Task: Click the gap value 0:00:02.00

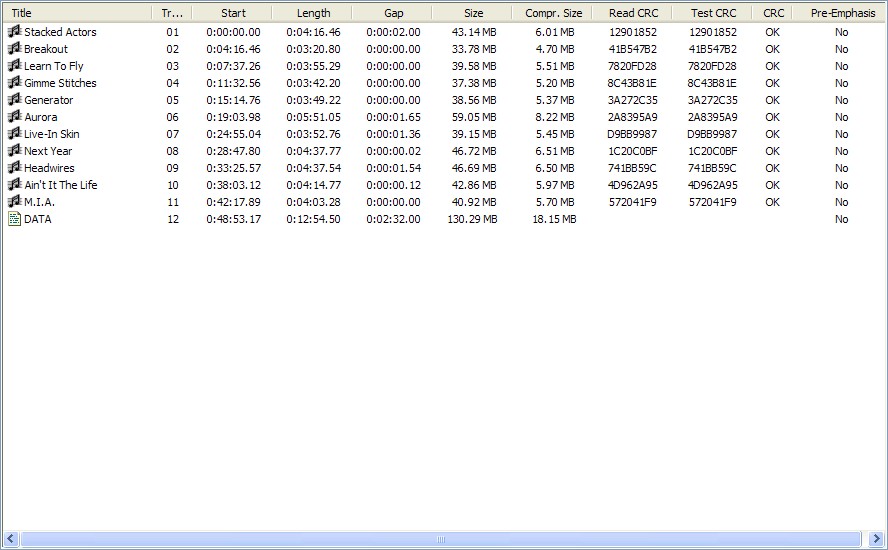Action: tap(393, 32)
